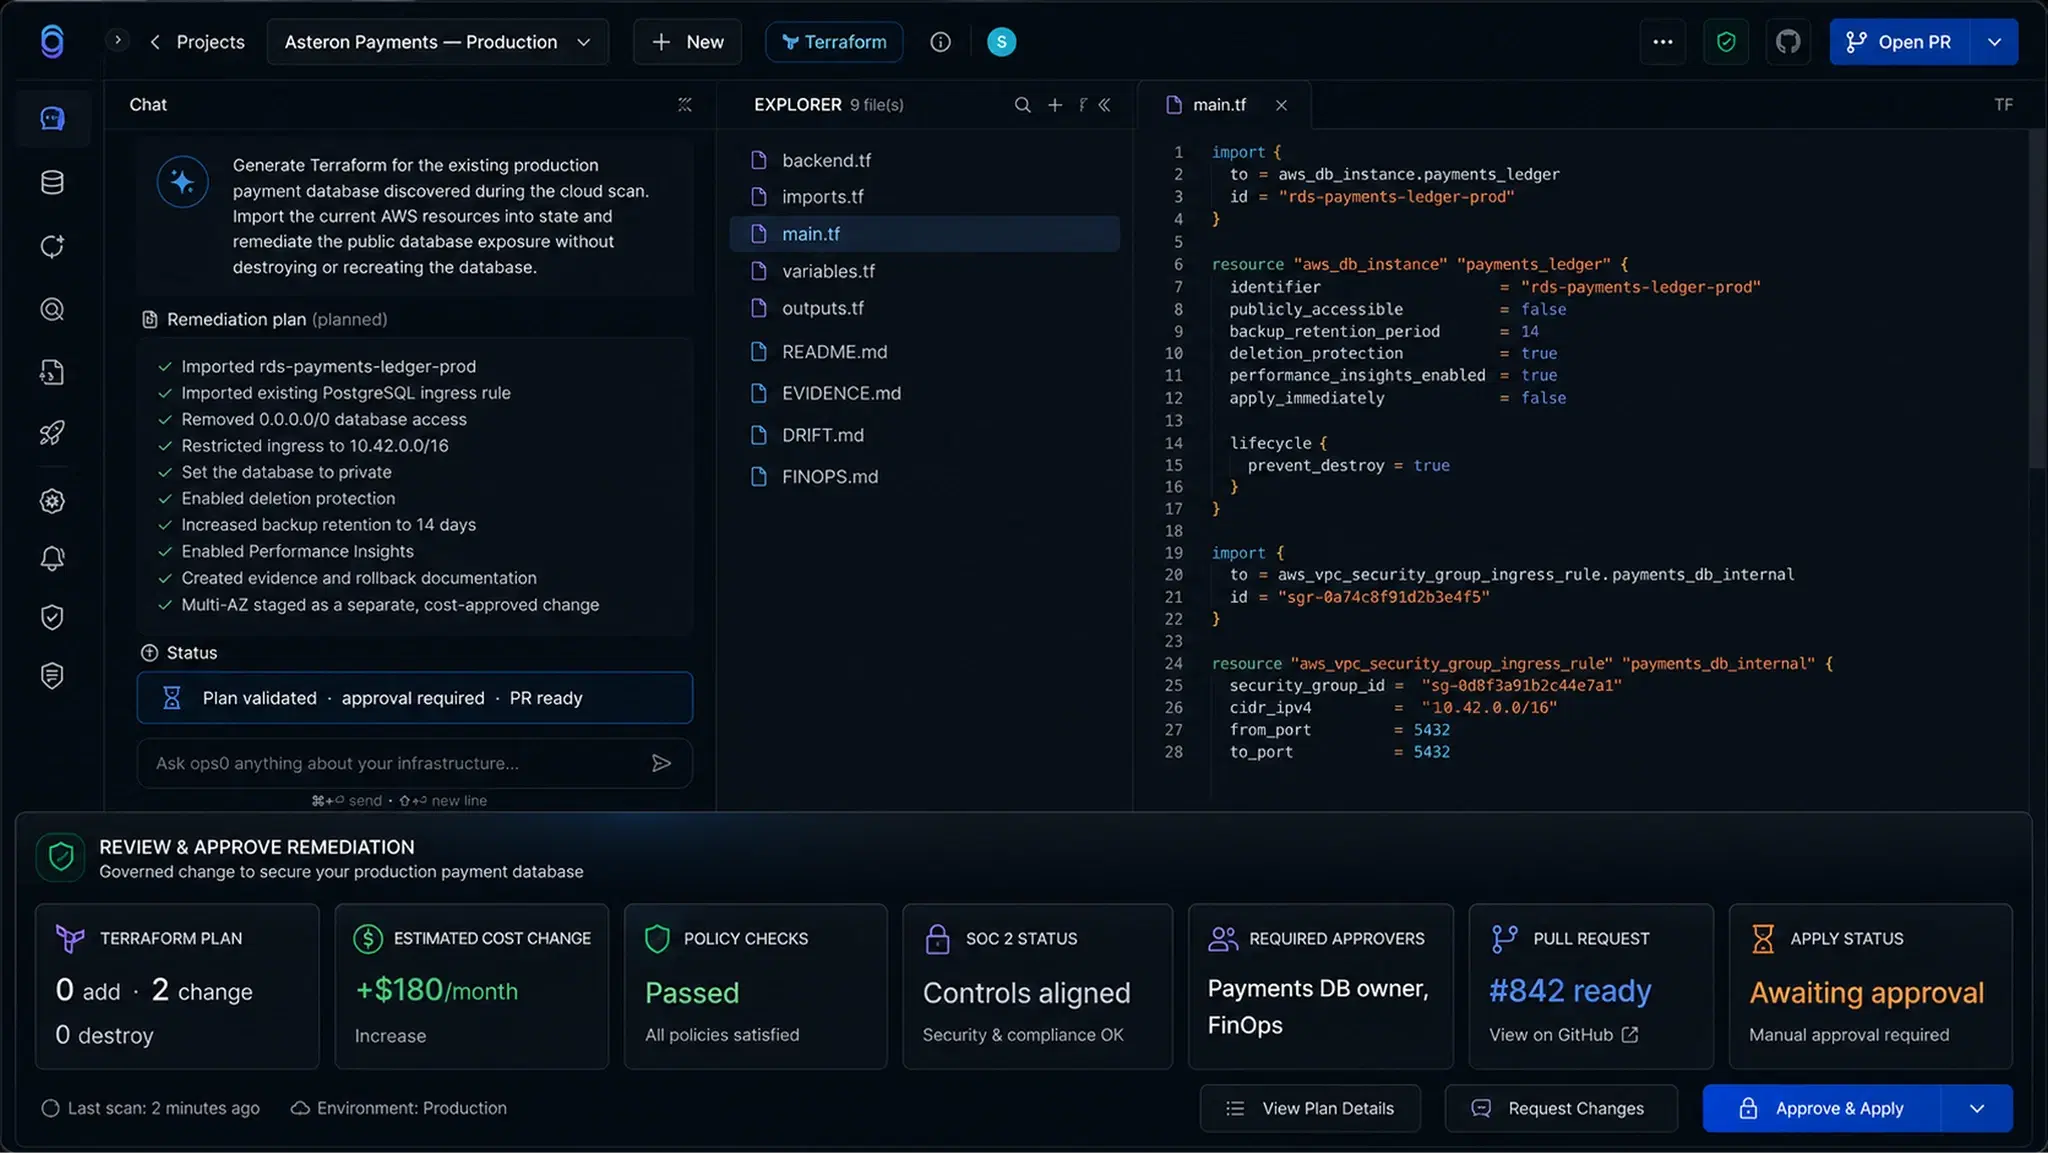Open the shield check sidebar icon

coord(52,617)
